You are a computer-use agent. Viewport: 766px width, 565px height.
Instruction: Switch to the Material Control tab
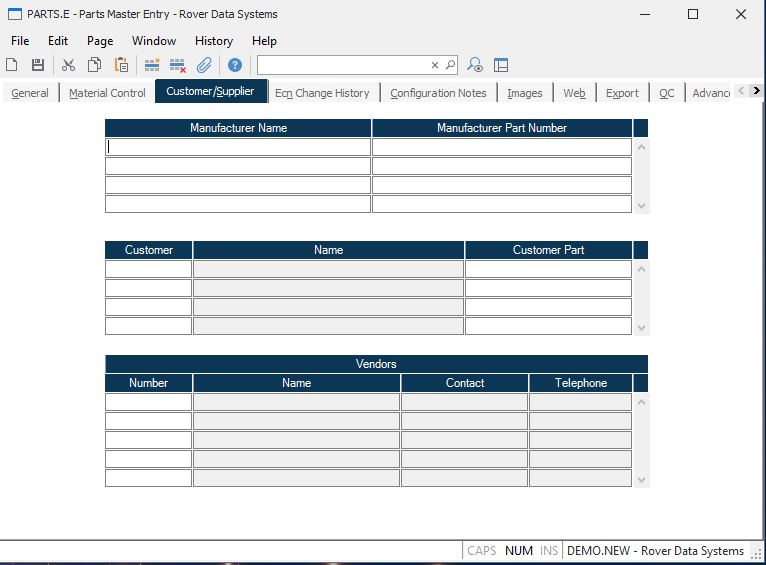pyautogui.click(x=107, y=93)
